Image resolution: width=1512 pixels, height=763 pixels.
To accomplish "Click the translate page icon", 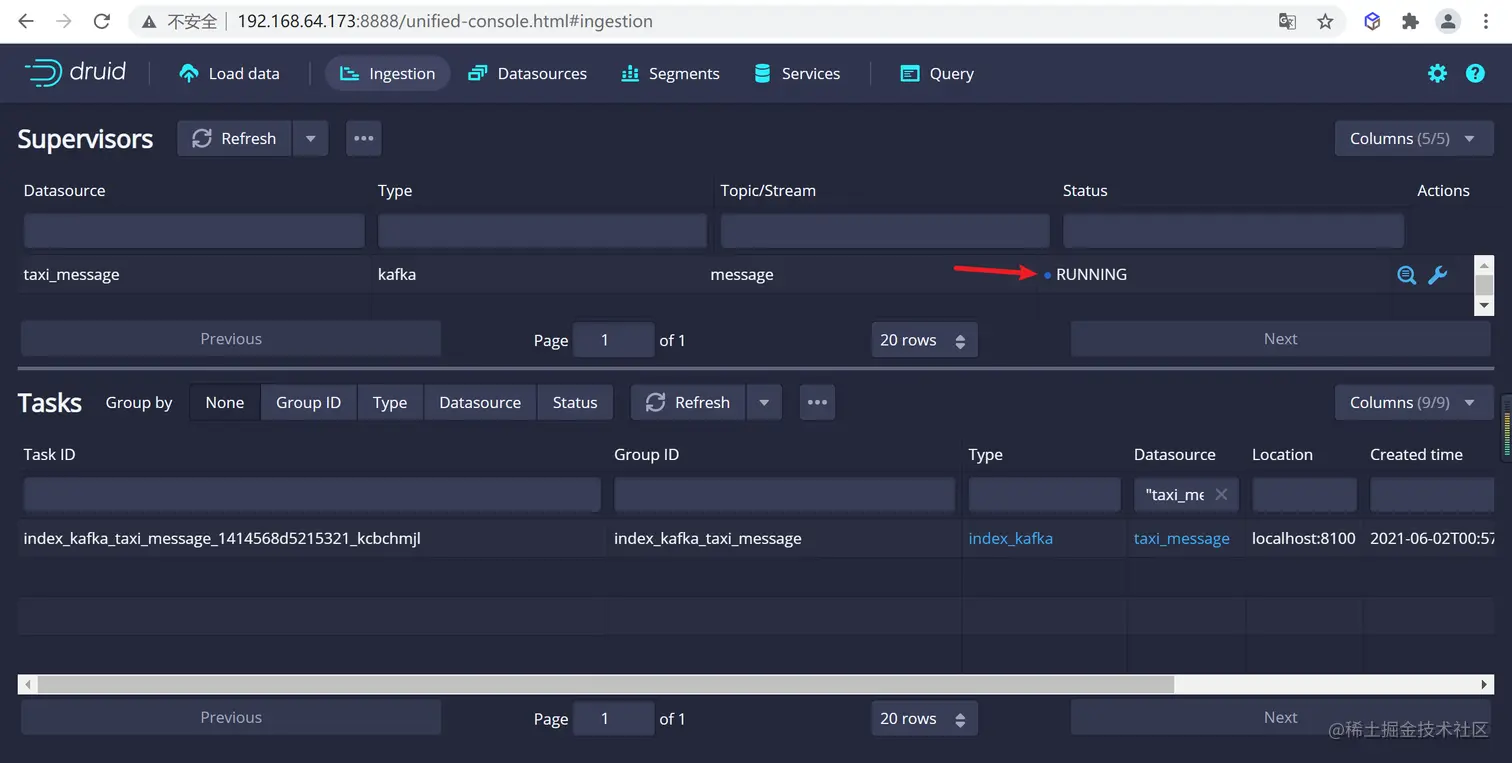I will pyautogui.click(x=1288, y=21).
